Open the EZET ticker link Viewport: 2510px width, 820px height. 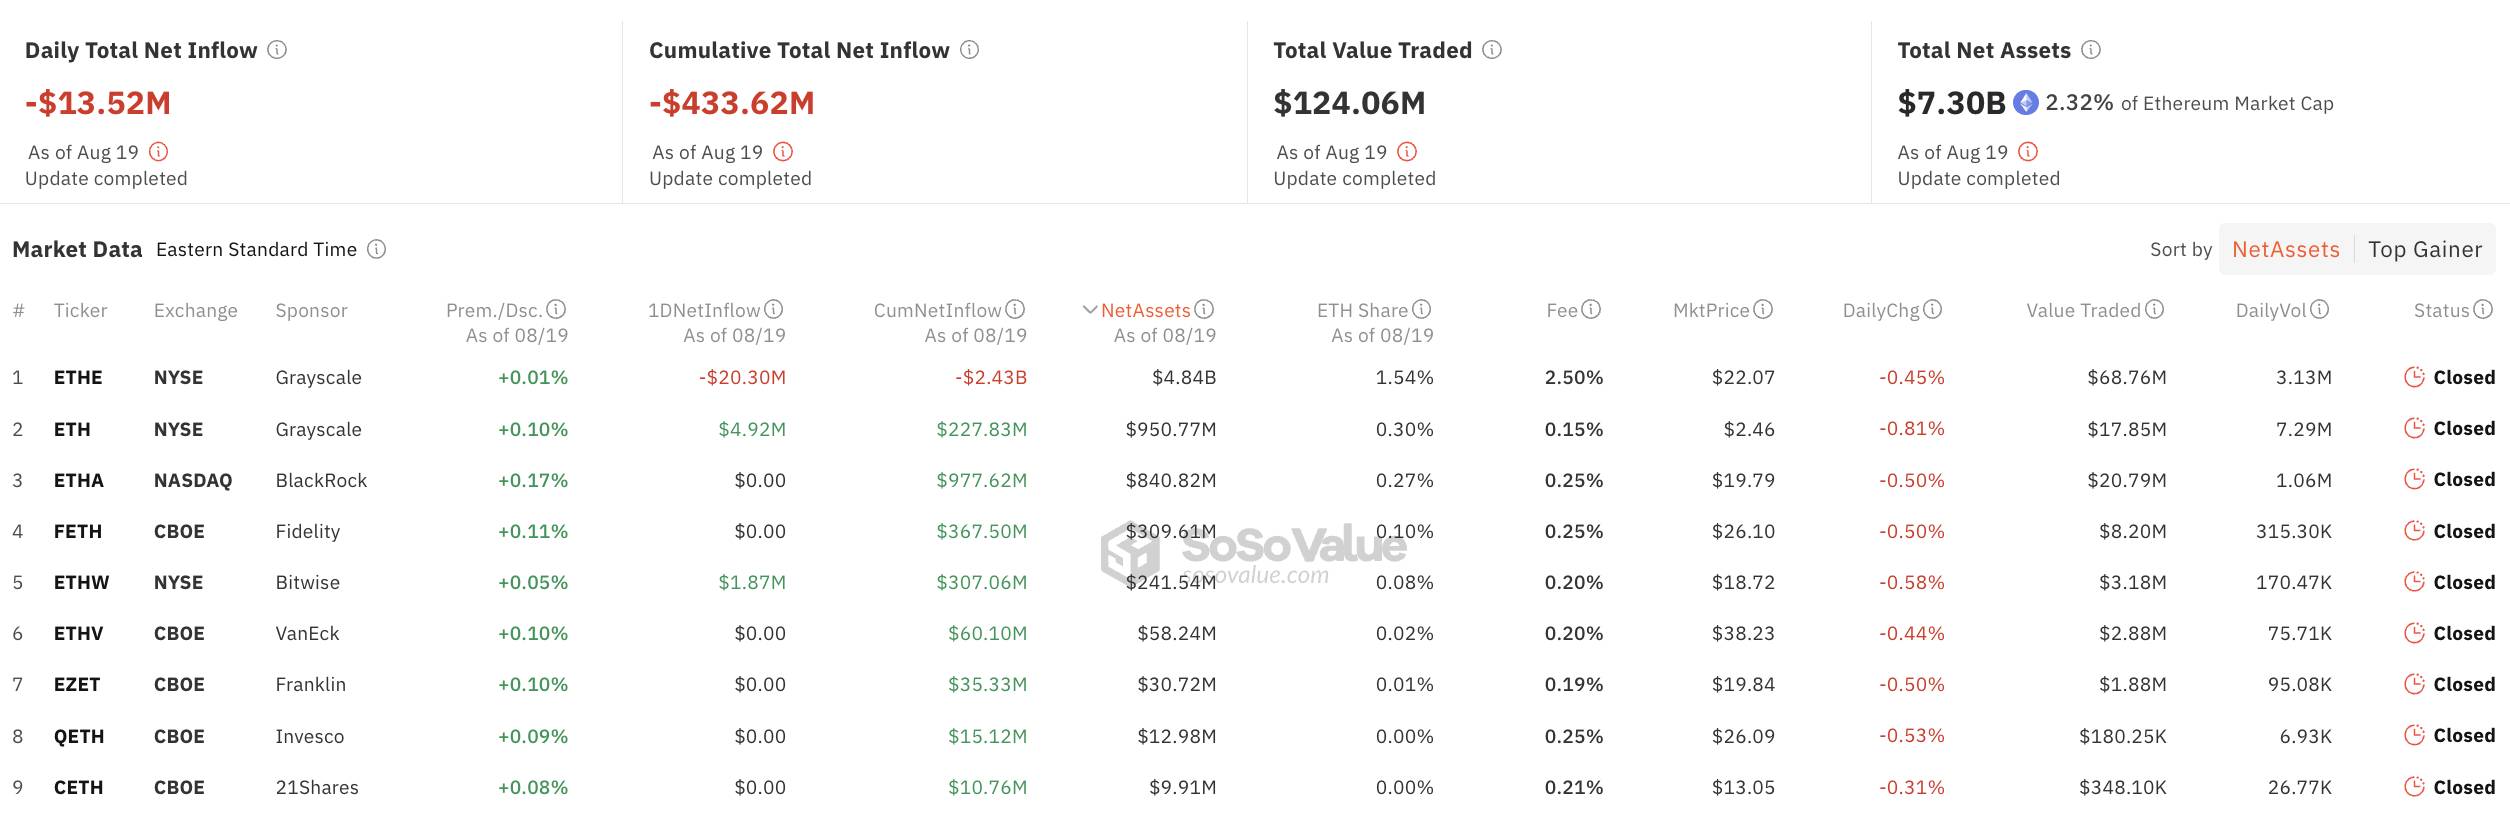pos(77,685)
